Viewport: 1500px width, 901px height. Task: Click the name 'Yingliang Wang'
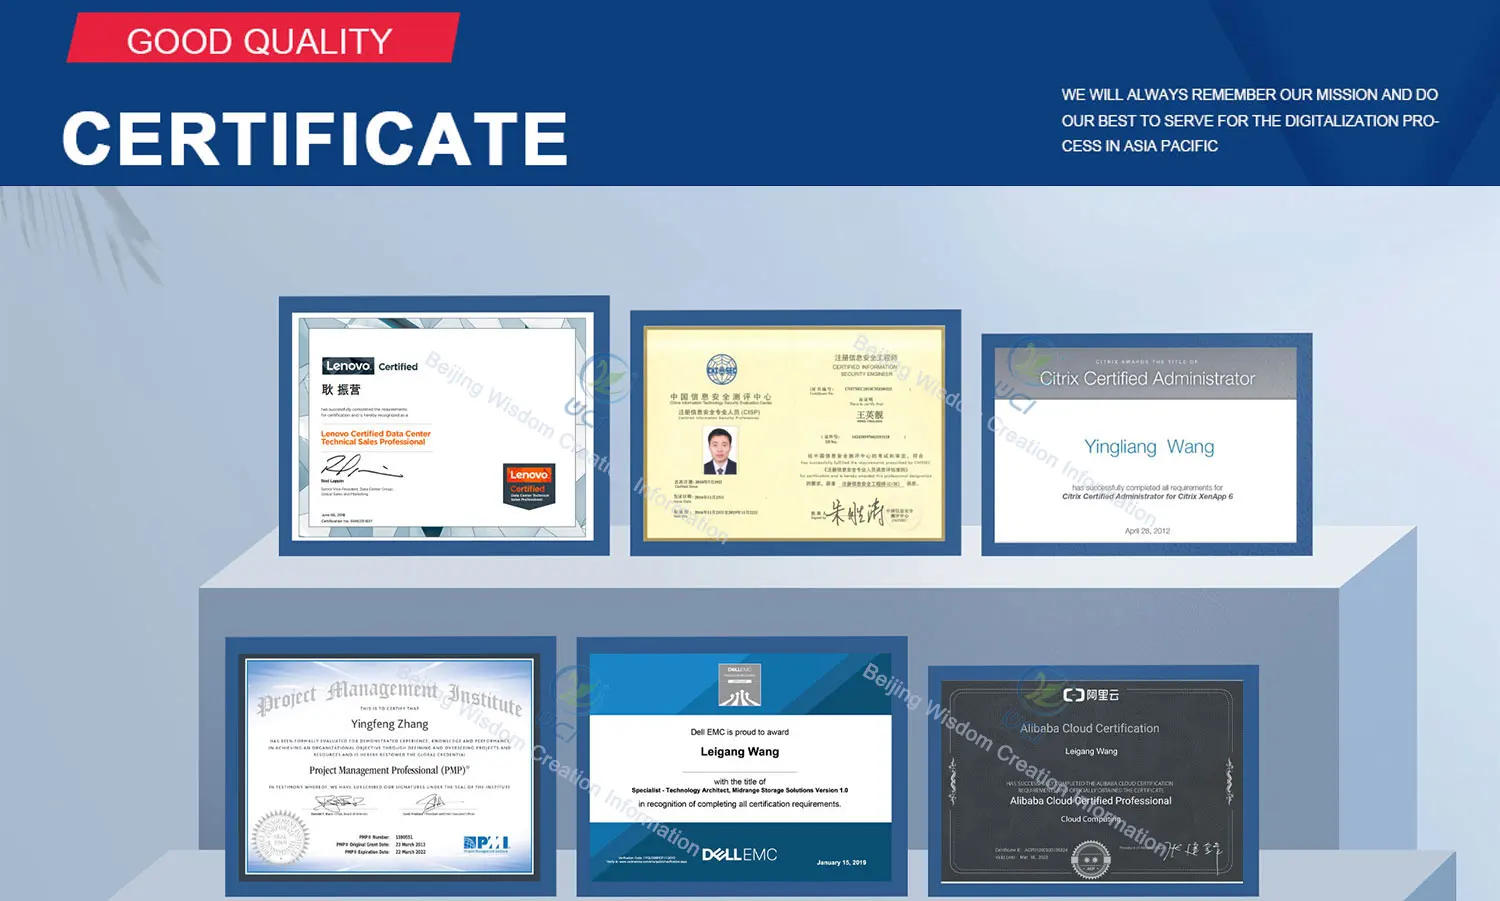pyautogui.click(x=1149, y=447)
